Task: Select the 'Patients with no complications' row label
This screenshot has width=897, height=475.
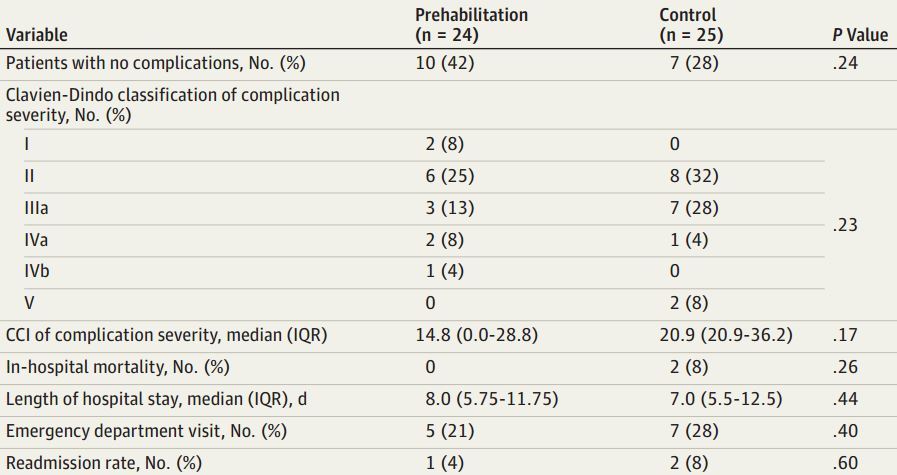Action: click(x=155, y=63)
